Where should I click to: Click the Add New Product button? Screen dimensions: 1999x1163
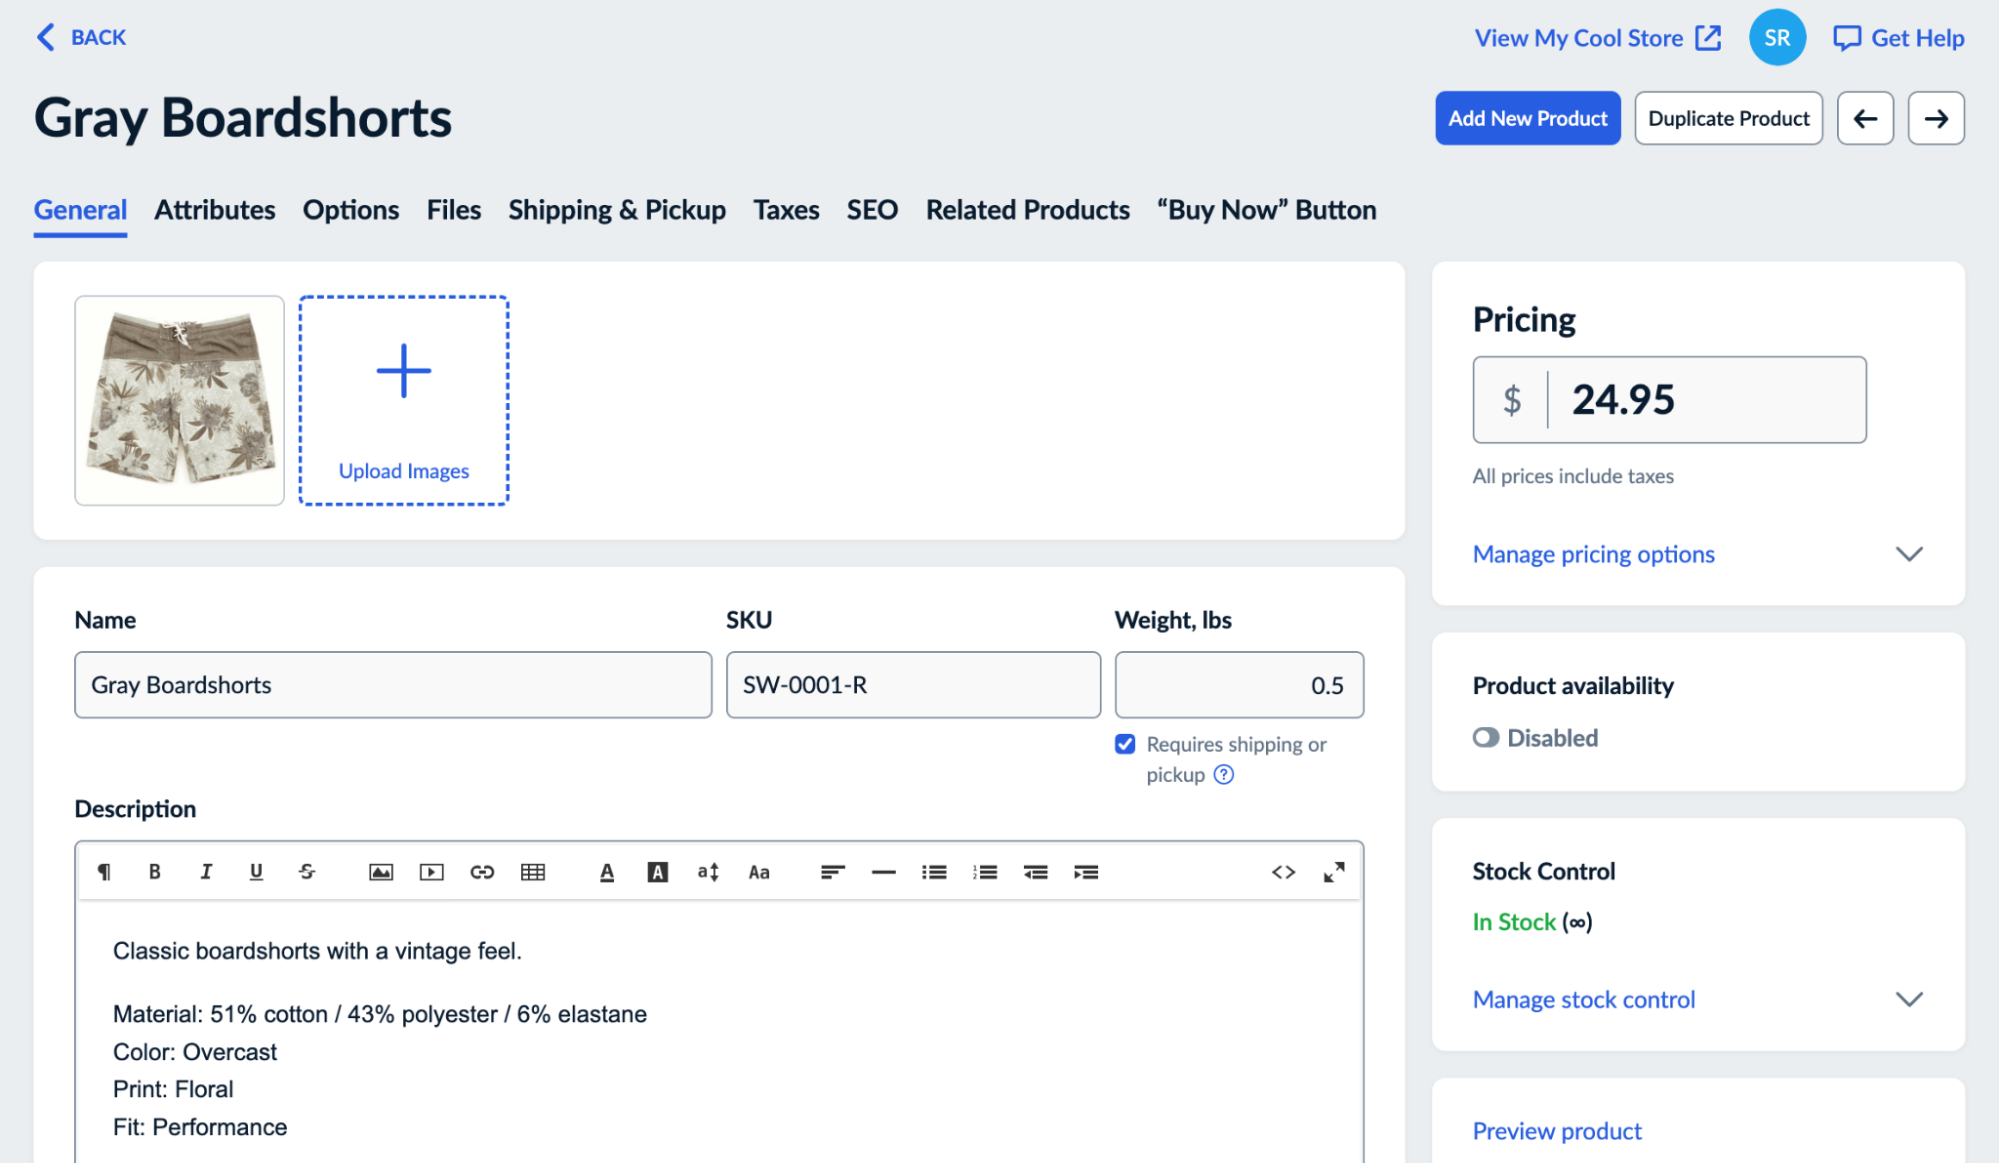point(1527,118)
